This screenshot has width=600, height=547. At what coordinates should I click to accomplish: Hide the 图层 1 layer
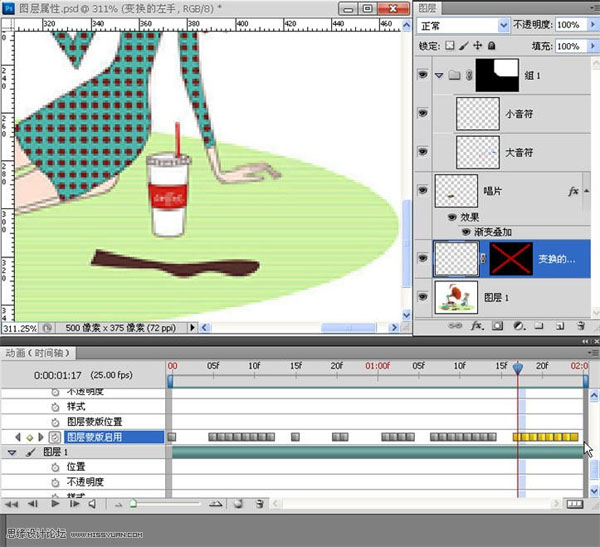pos(422,297)
